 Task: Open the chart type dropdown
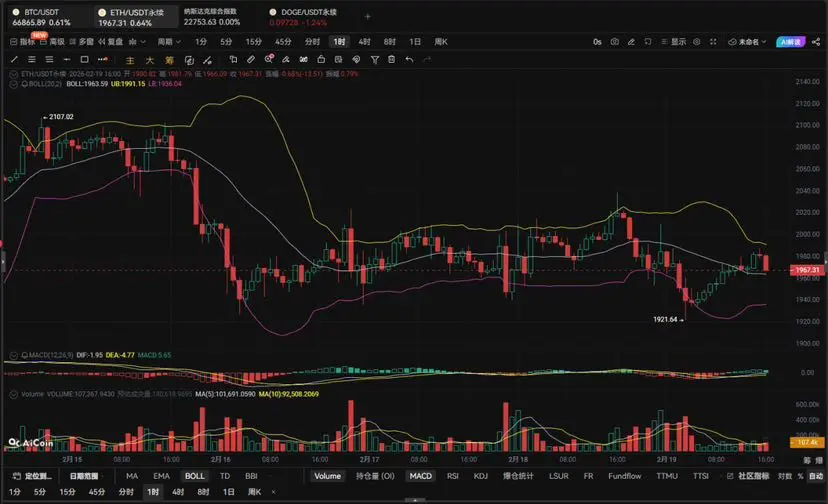coord(137,42)
